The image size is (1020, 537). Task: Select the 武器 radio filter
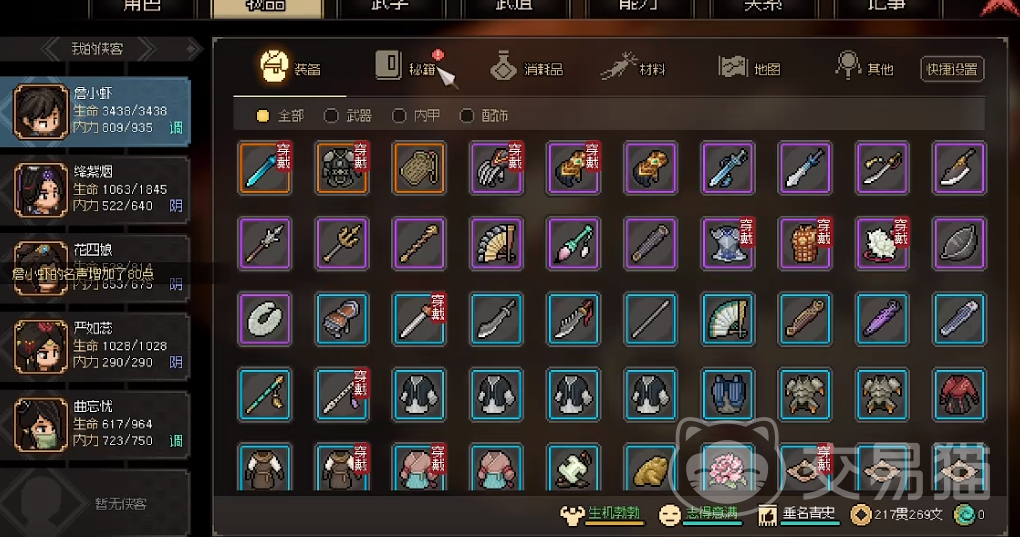coord(348,116)
